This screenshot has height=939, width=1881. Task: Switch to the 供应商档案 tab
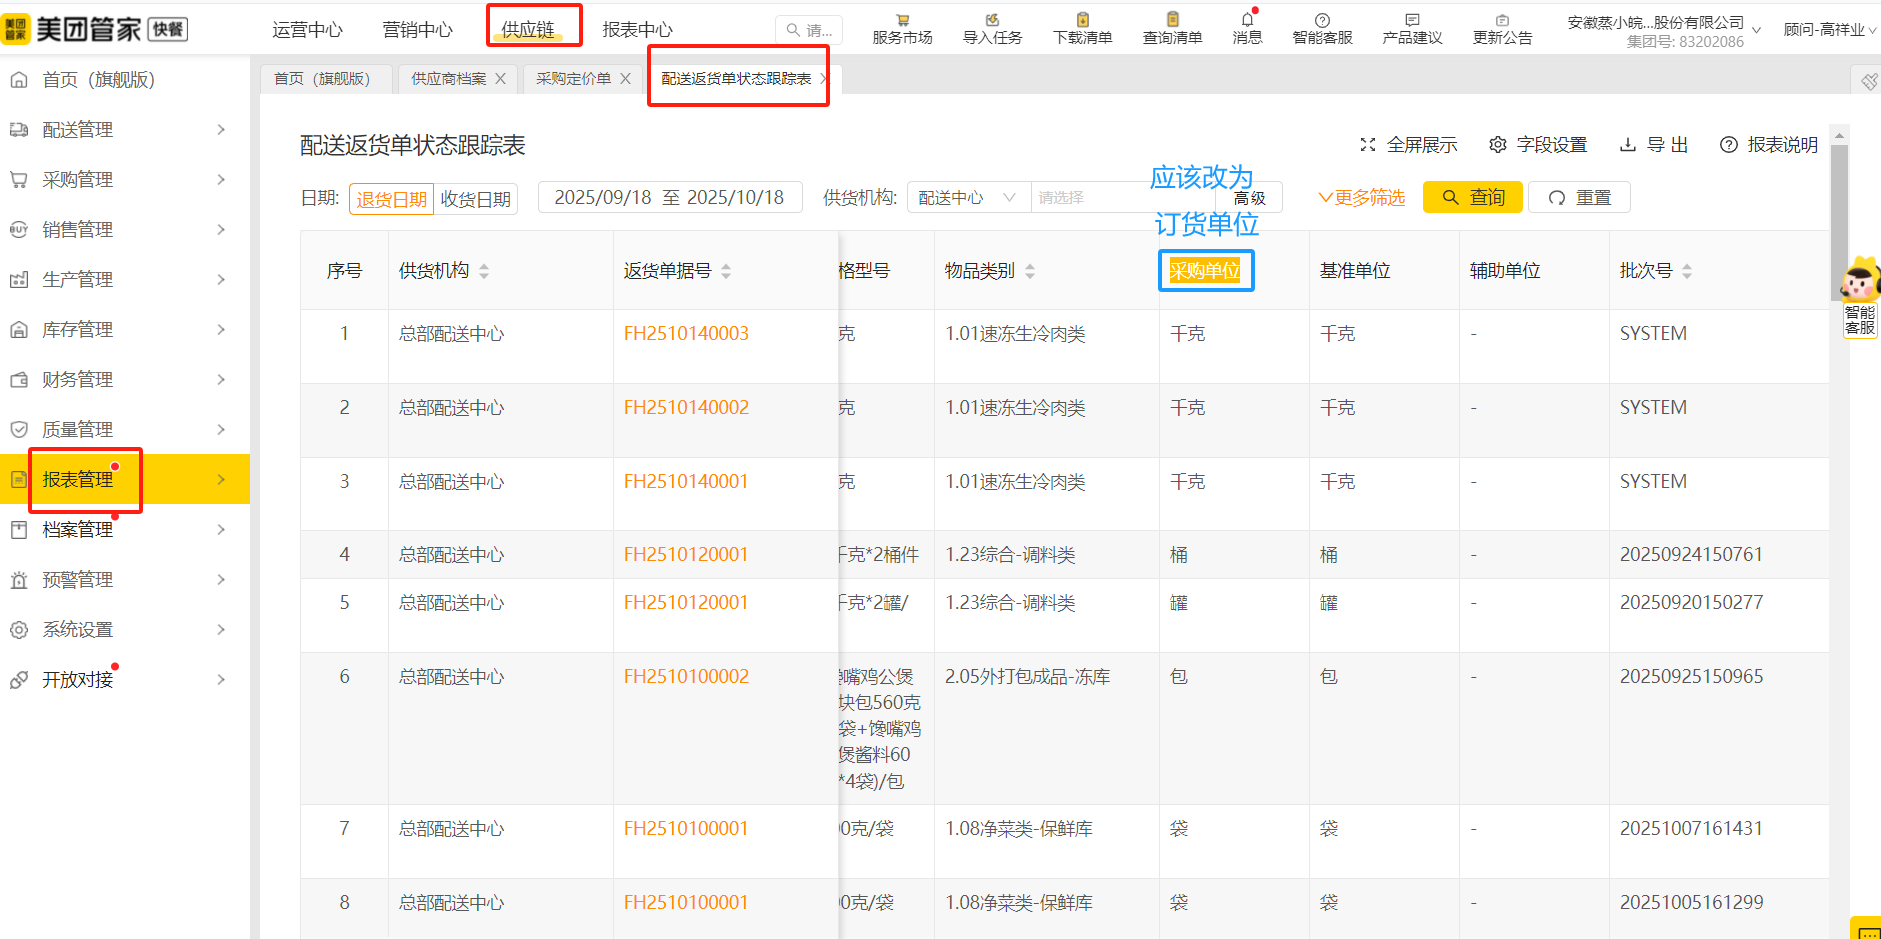coord(449,79)
